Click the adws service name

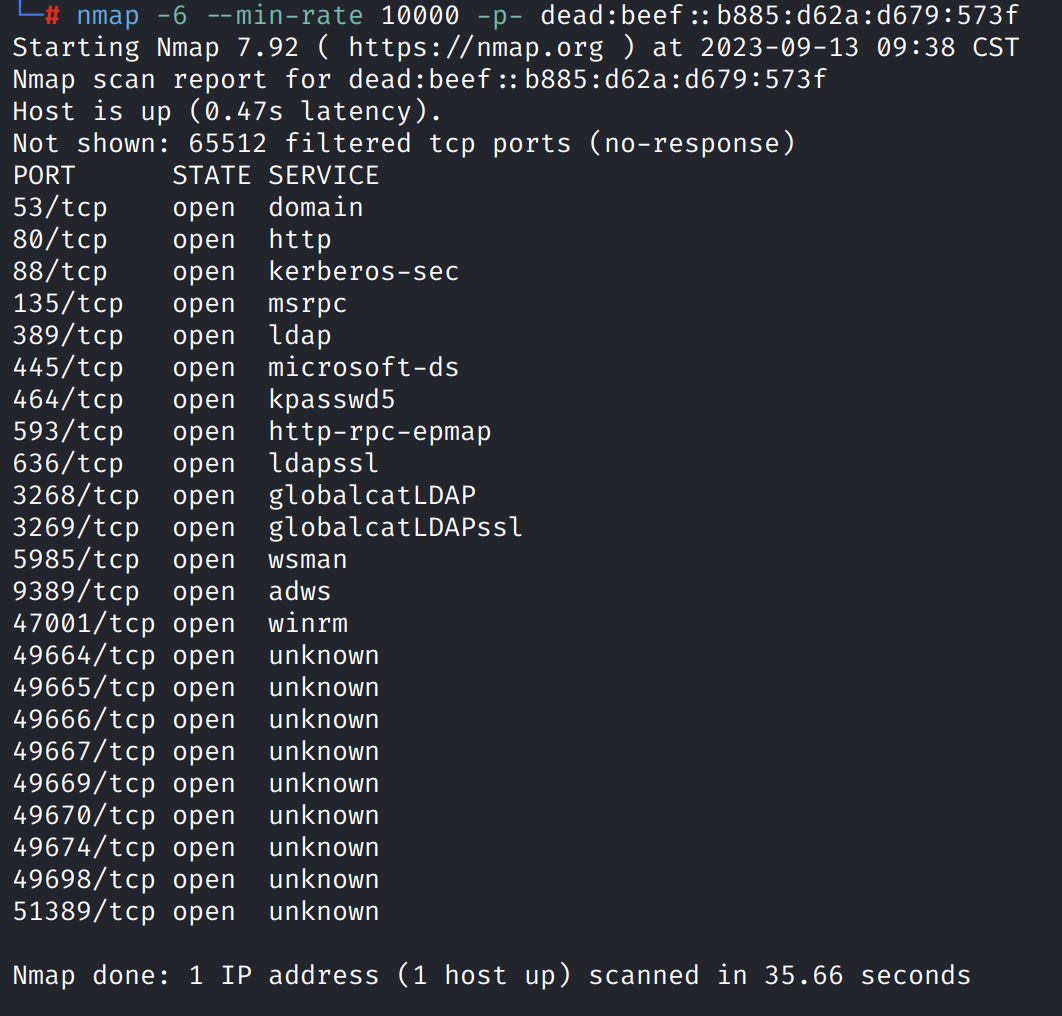[x=299, y=591]
